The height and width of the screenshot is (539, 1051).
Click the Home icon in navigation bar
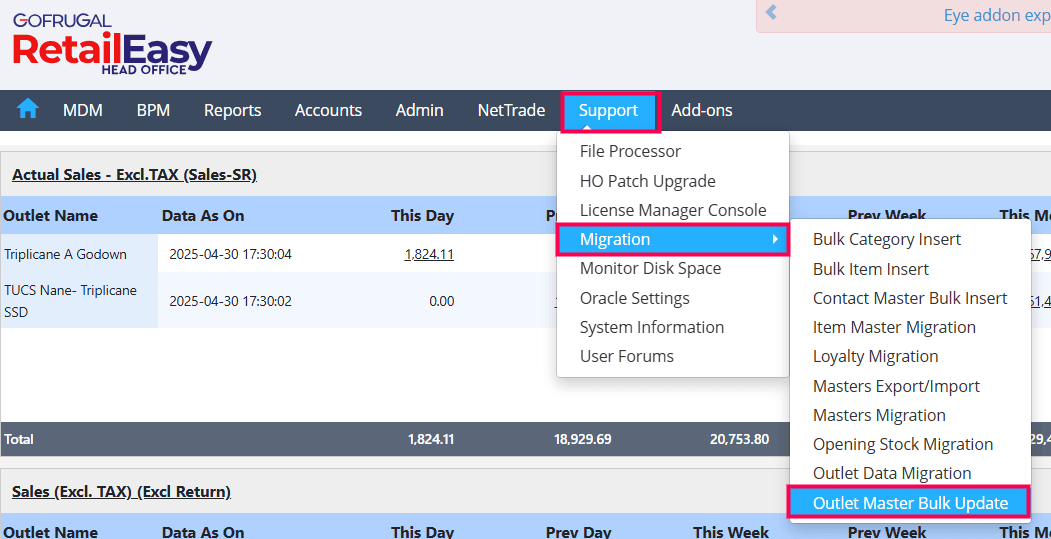[x=27, y=110]
